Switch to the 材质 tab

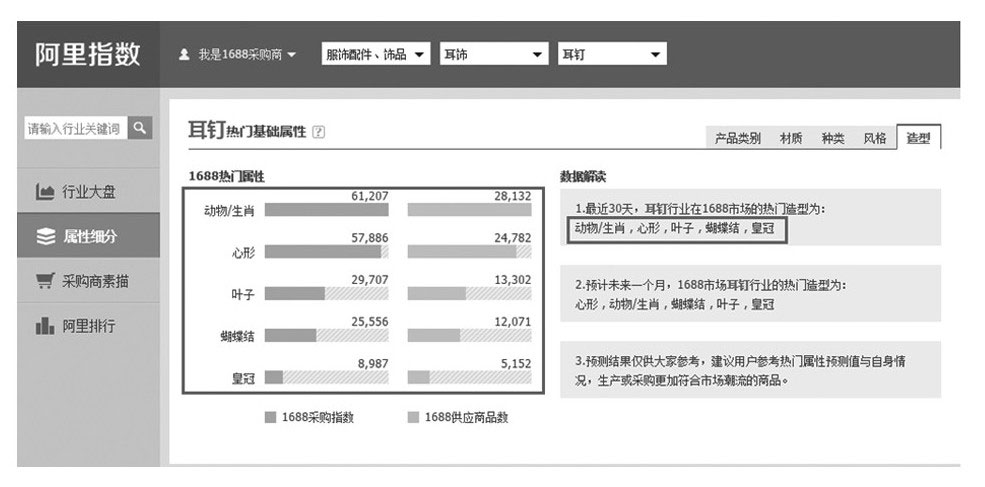tap(791, 138)
